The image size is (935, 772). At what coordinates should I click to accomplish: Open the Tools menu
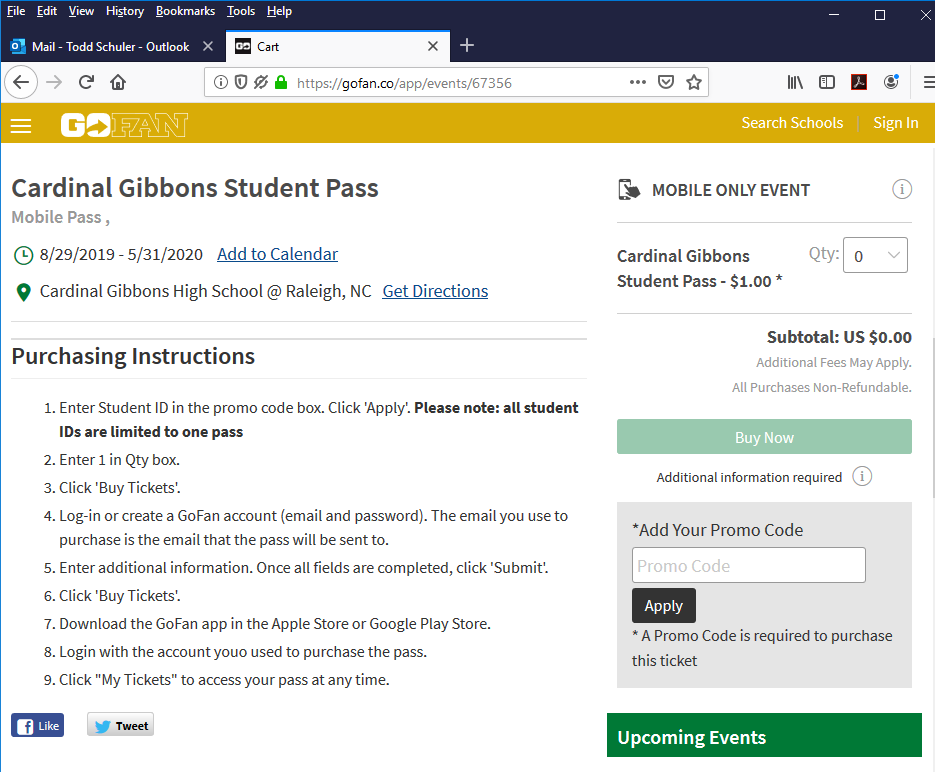[x=240, y=11]
